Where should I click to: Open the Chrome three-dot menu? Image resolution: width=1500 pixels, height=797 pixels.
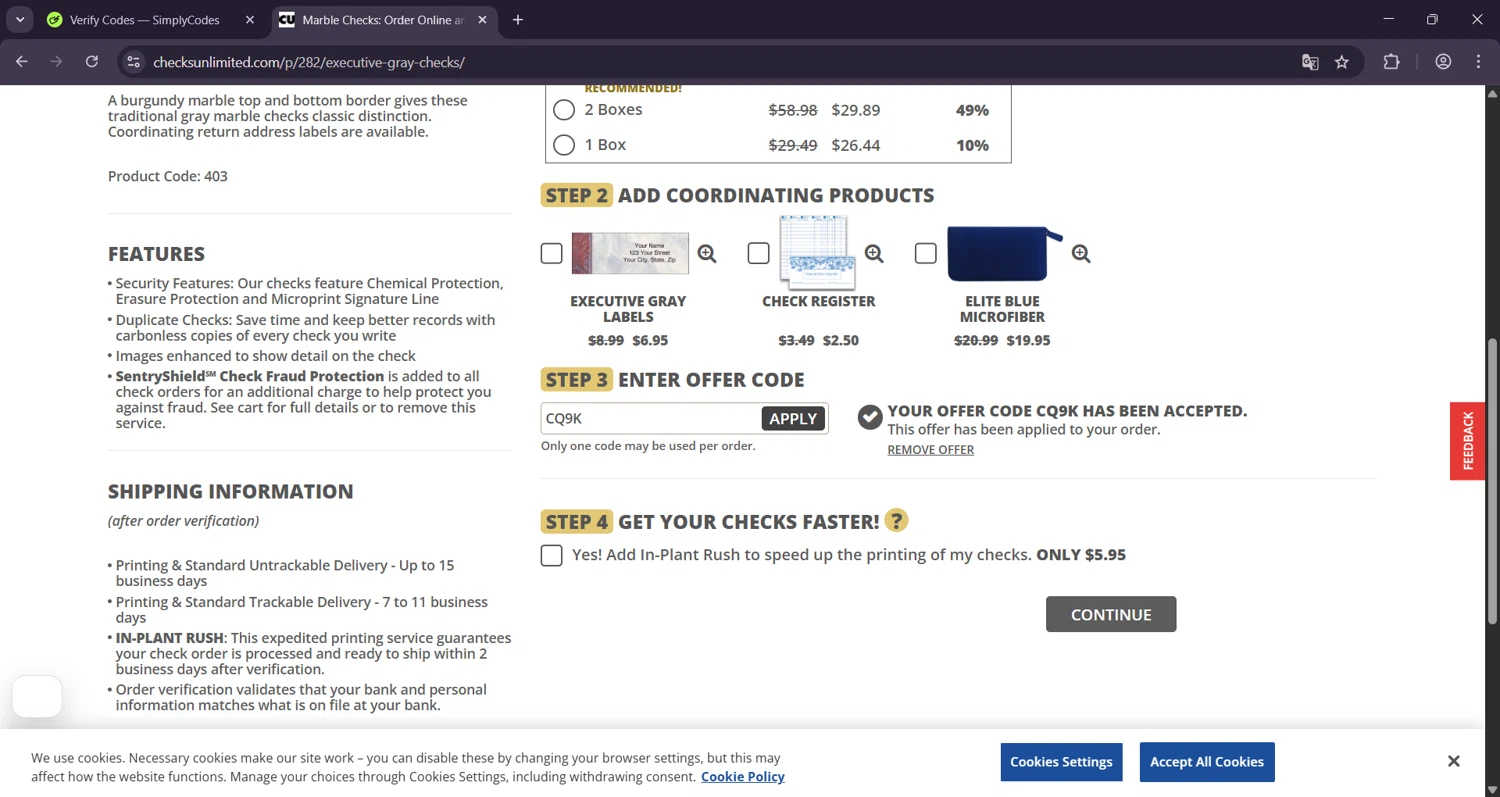[x=1478, y=62]
